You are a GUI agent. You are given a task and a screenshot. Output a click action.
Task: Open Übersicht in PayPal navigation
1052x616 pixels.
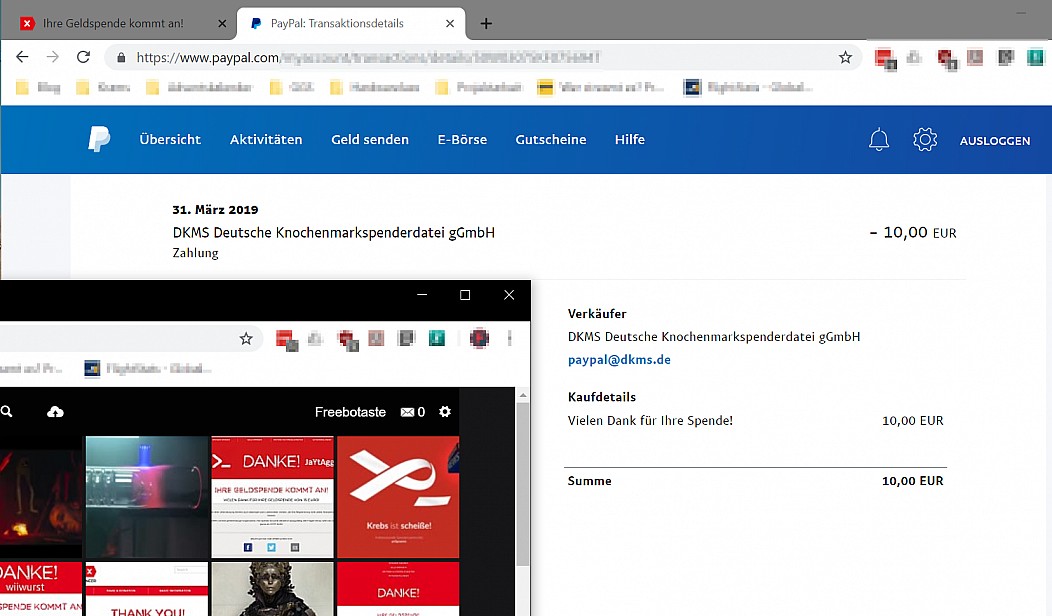[170, 140]
